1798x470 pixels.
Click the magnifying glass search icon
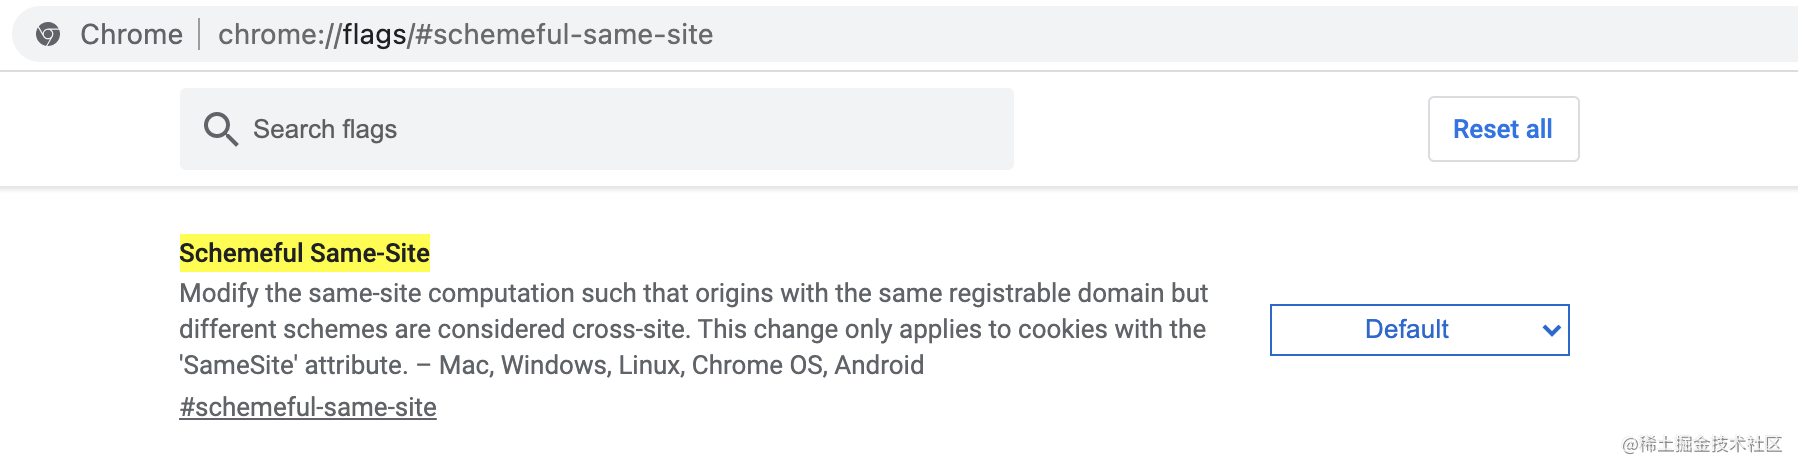click(x=220, y=129)
